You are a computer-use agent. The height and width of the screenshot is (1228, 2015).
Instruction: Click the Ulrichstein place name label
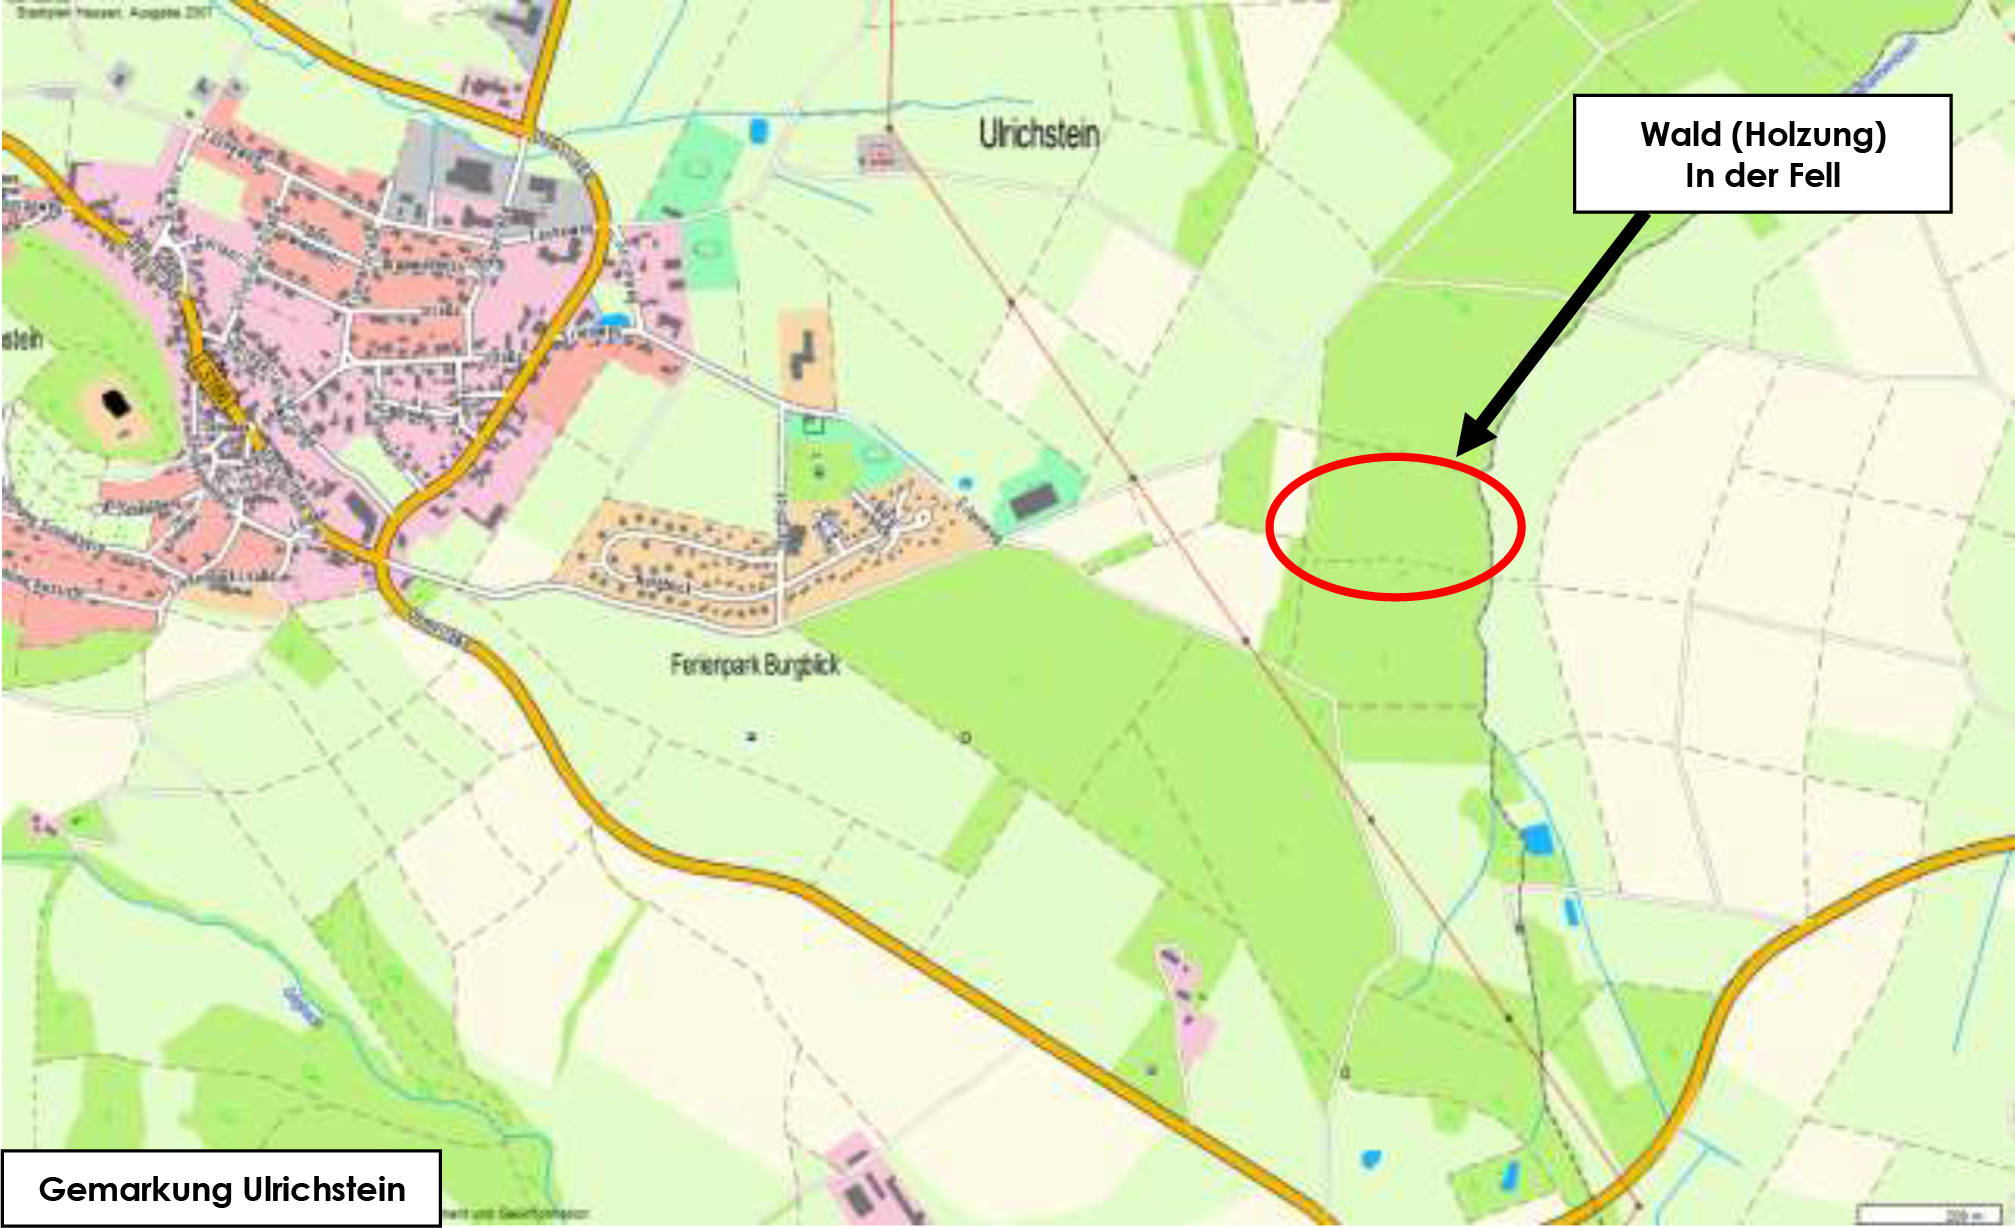pos(1039,134)
